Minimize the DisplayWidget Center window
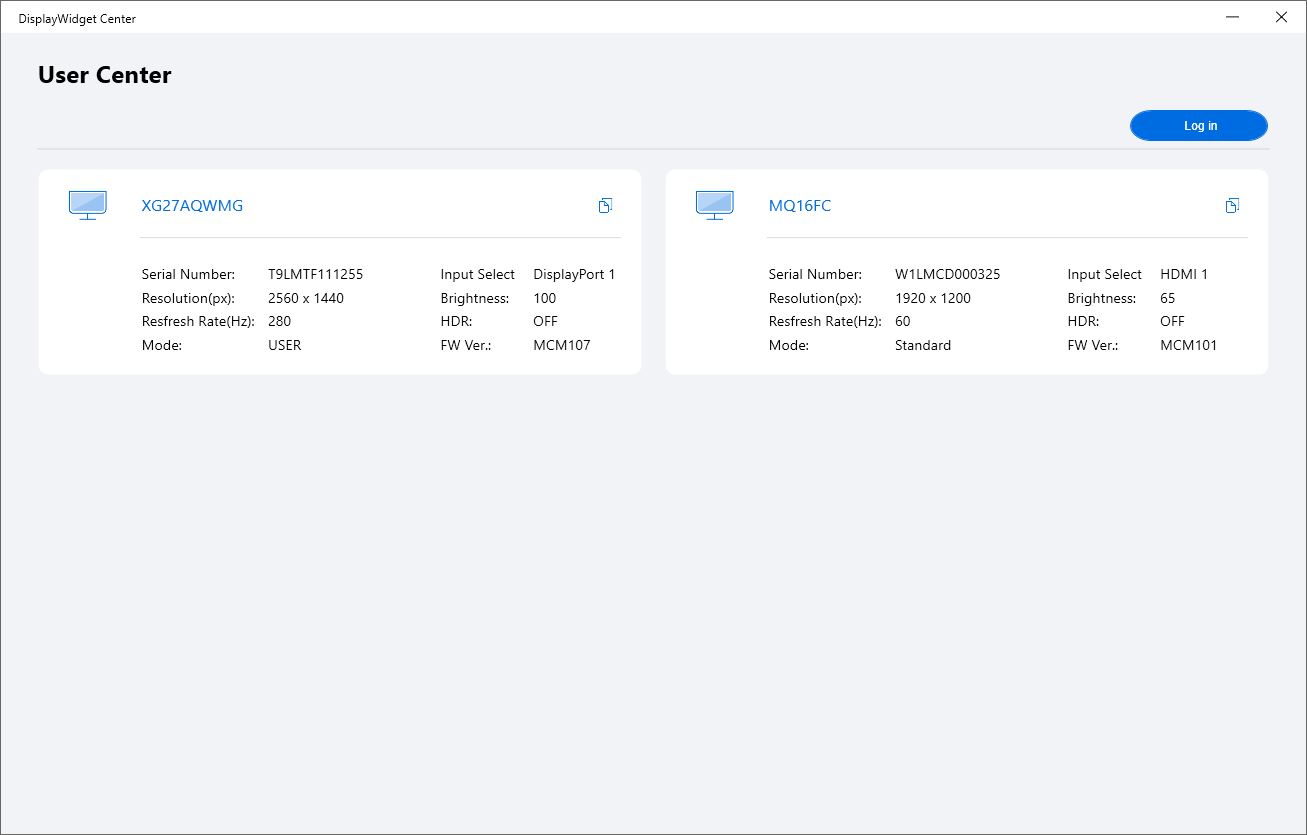1307x835 pixels. pyautogui.click(x=1232, y=17)
